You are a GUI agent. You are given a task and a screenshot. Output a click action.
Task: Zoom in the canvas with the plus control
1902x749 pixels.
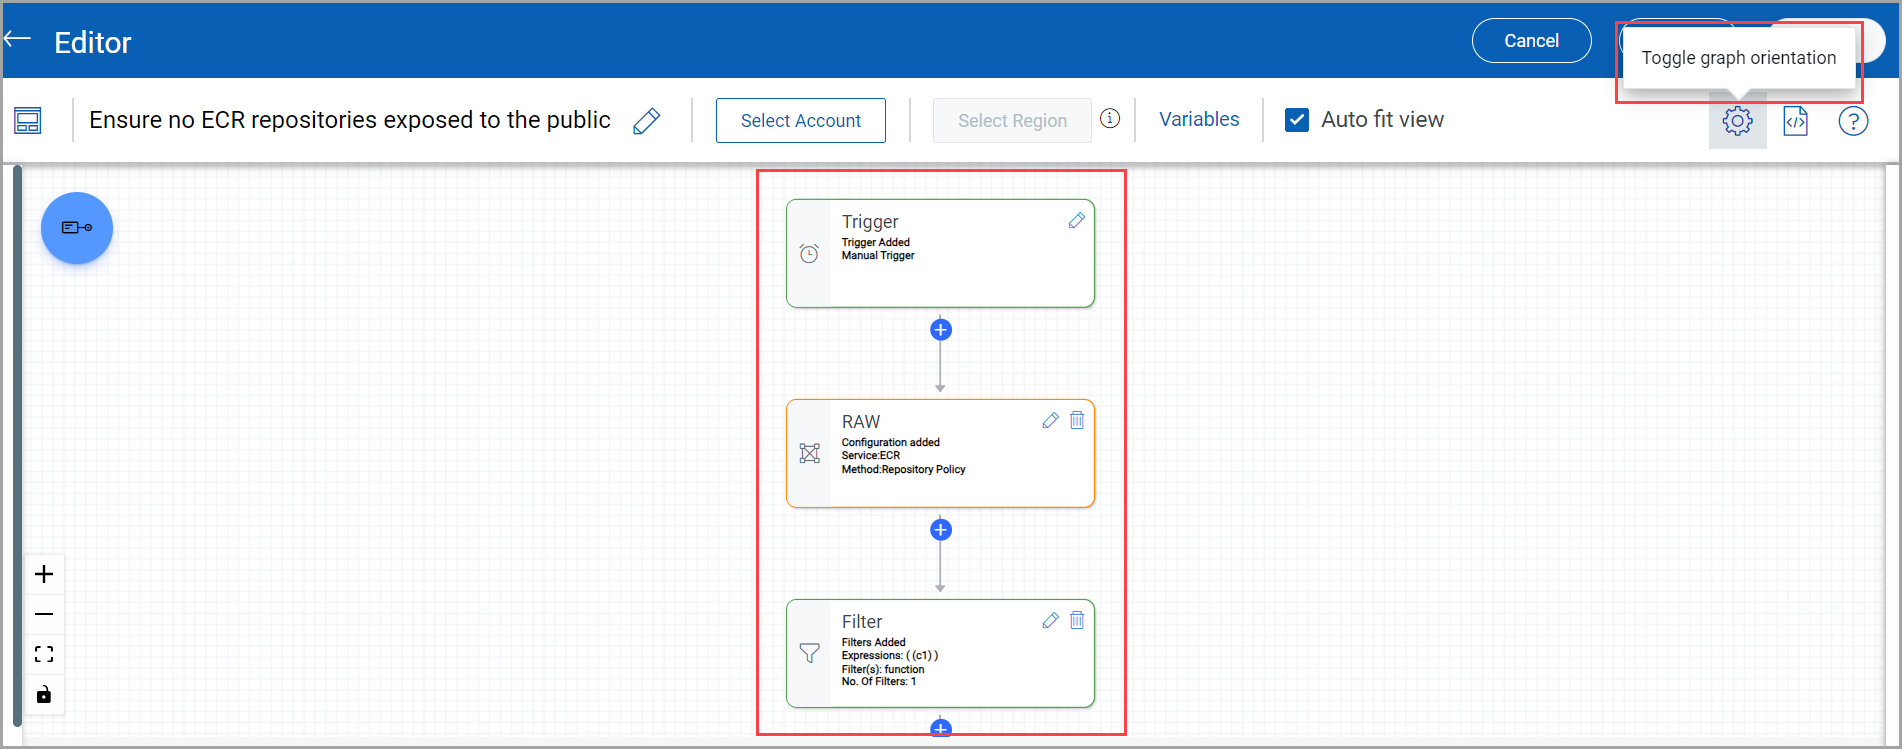pos(44,574)
